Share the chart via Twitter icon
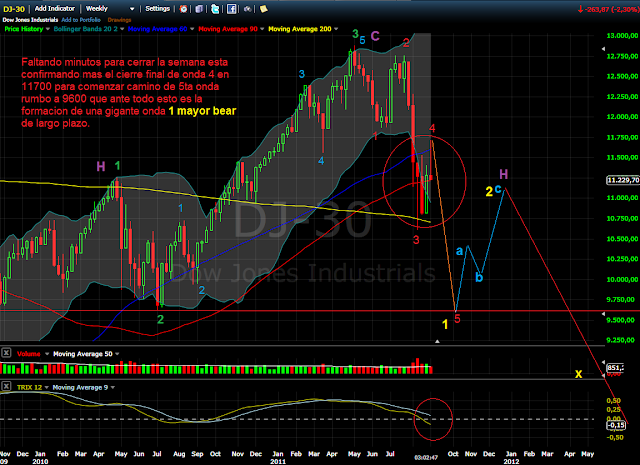The image size is (640, 465). (x=215, y=9)
